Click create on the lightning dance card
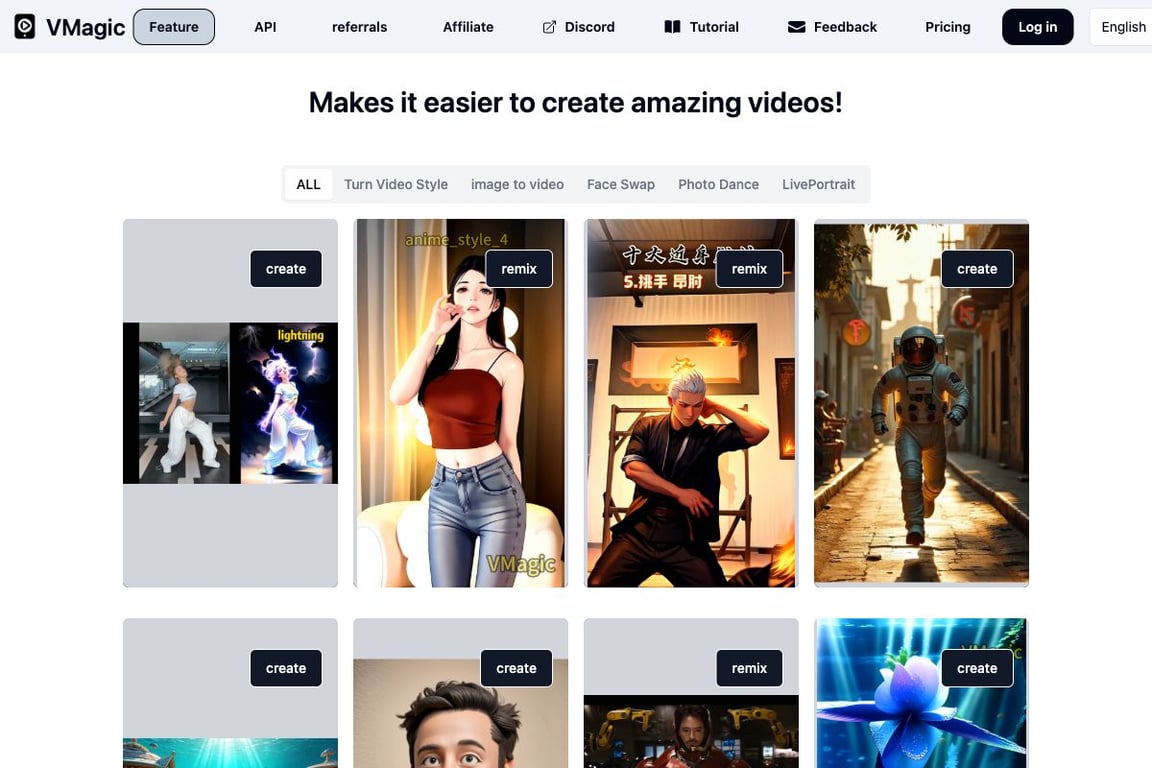The image size is (1152, 768). (x=286, y=269)
